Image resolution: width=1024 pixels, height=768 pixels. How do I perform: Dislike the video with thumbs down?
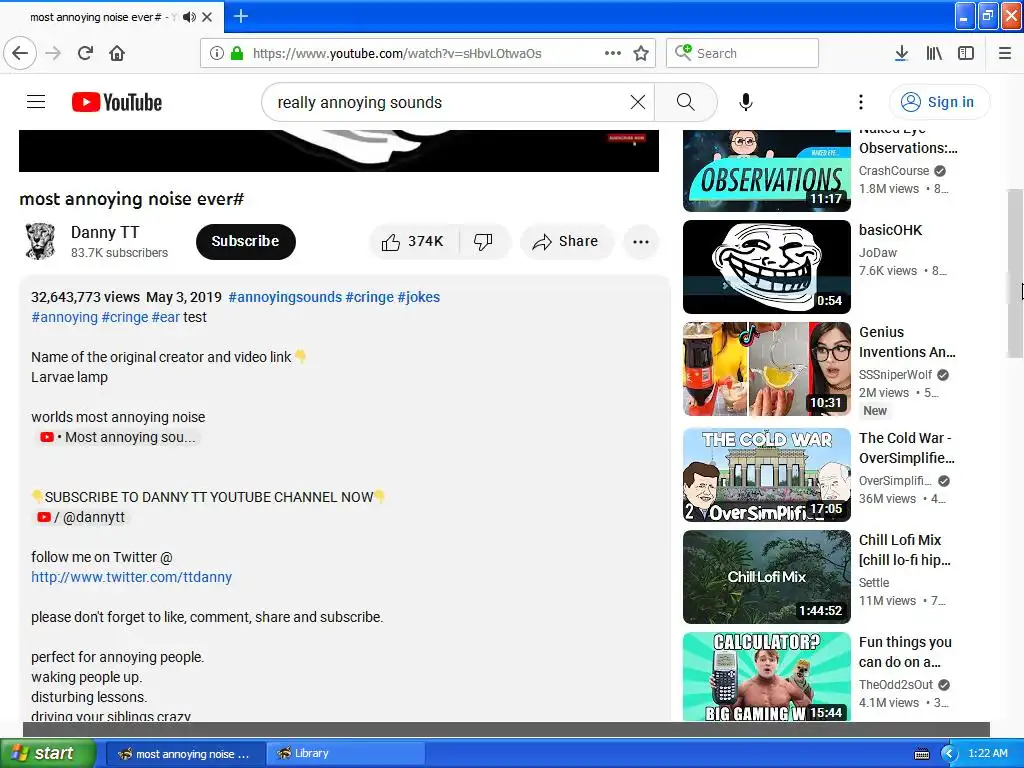tap(484, 242)
